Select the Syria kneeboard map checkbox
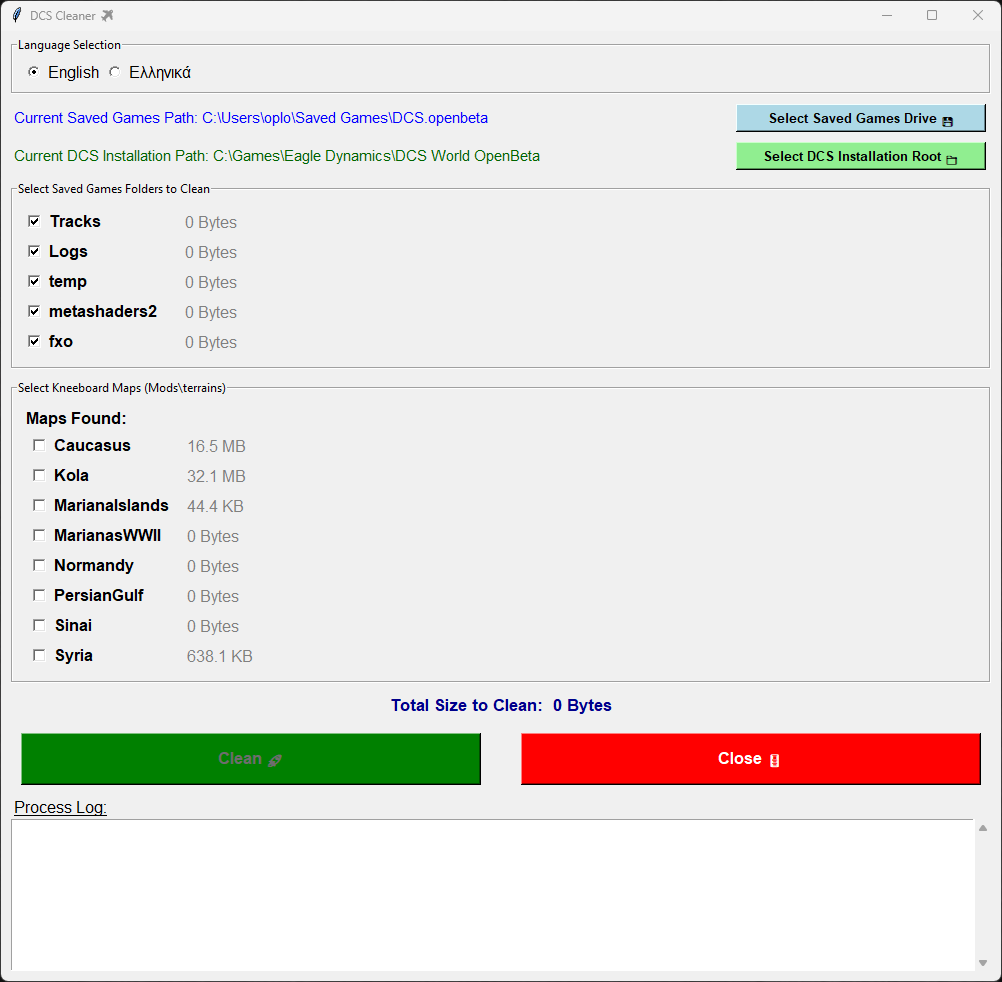 click(x=38, y=654)
